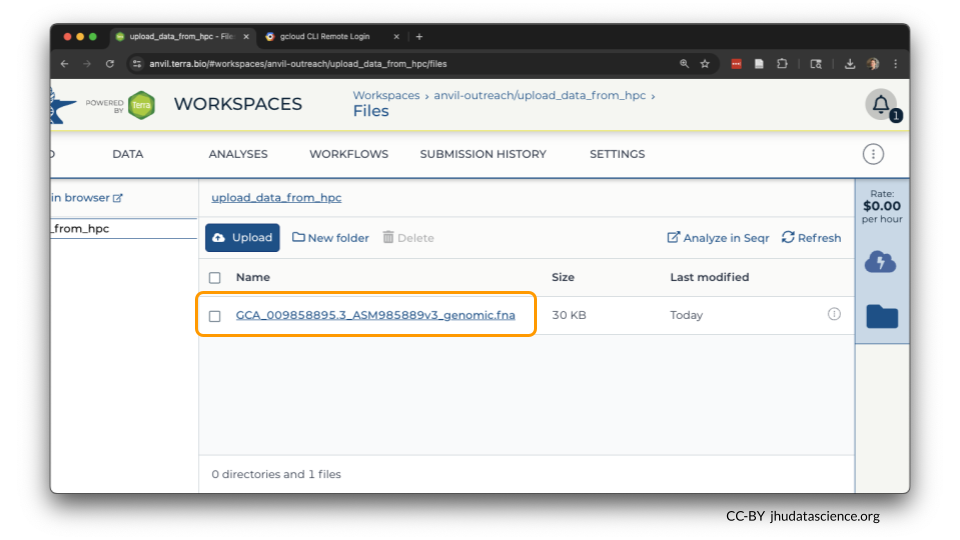Bookmark this page with the star icon
Image resolution: width=960 pixels, height=540 pixels.
tap(705, 64)
